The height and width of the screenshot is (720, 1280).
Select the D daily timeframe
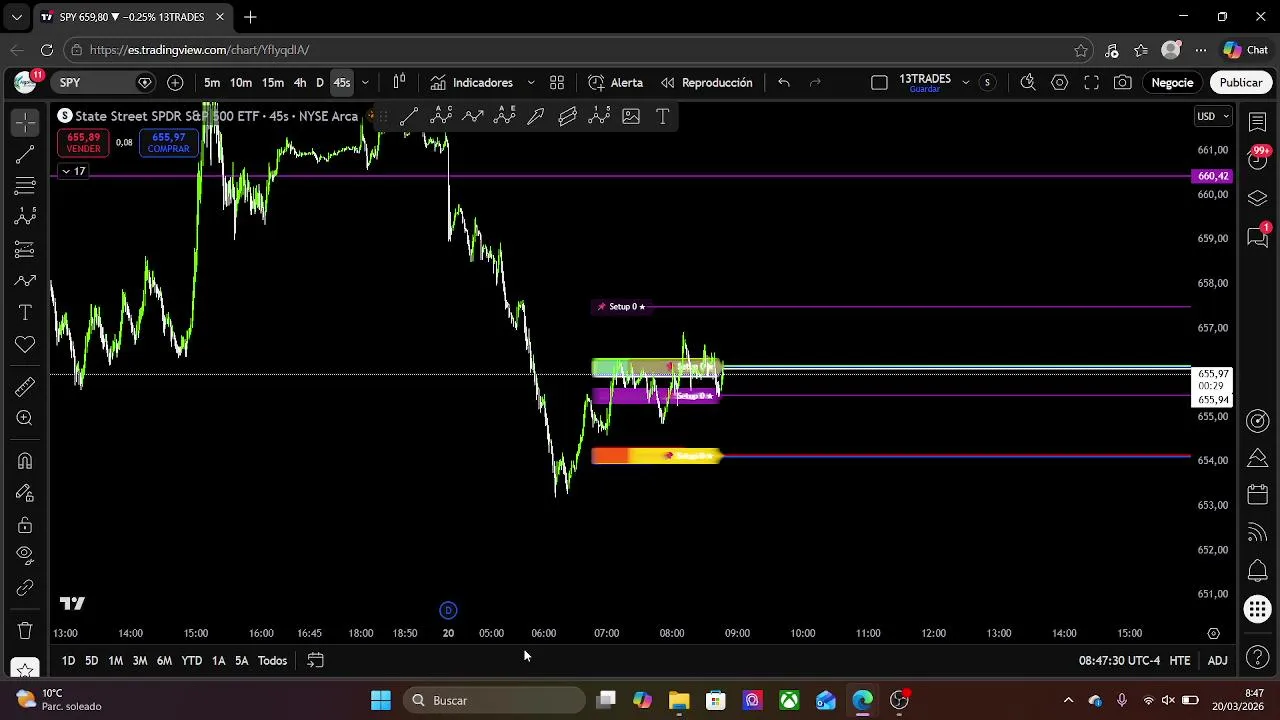point(320,83)
